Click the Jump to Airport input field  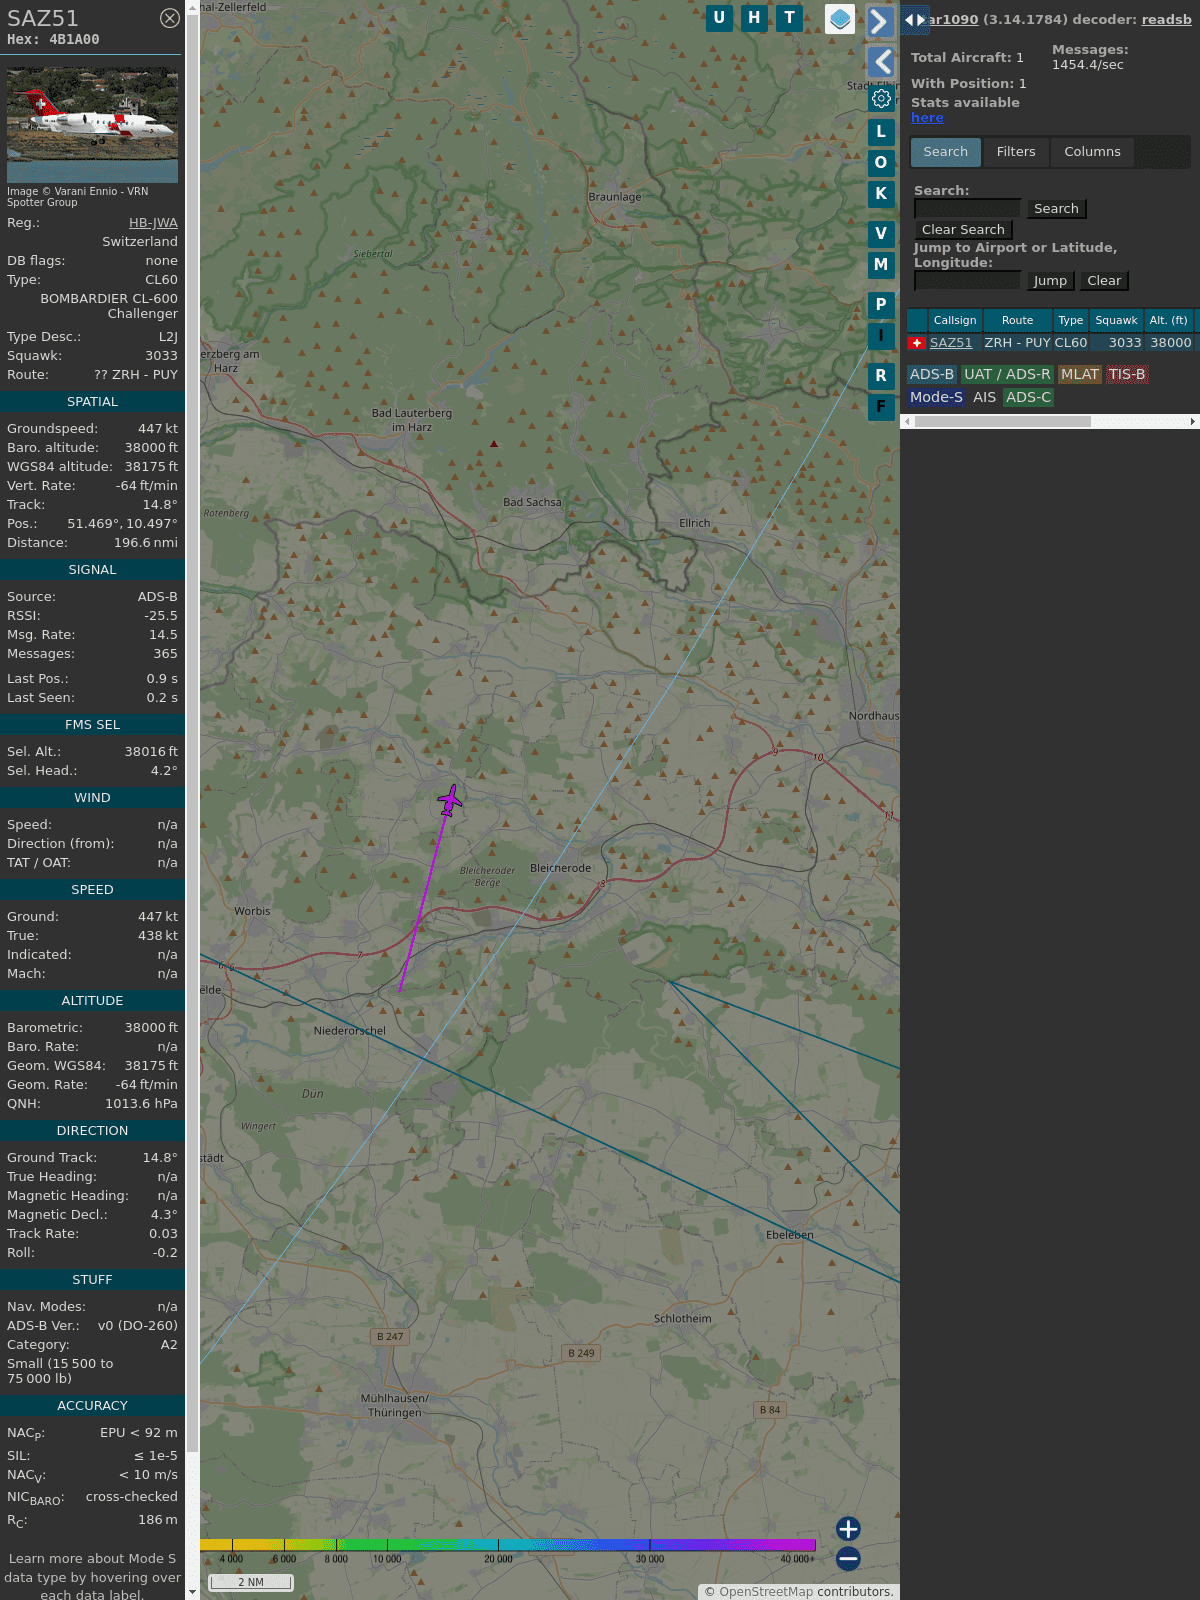point(967,281)
